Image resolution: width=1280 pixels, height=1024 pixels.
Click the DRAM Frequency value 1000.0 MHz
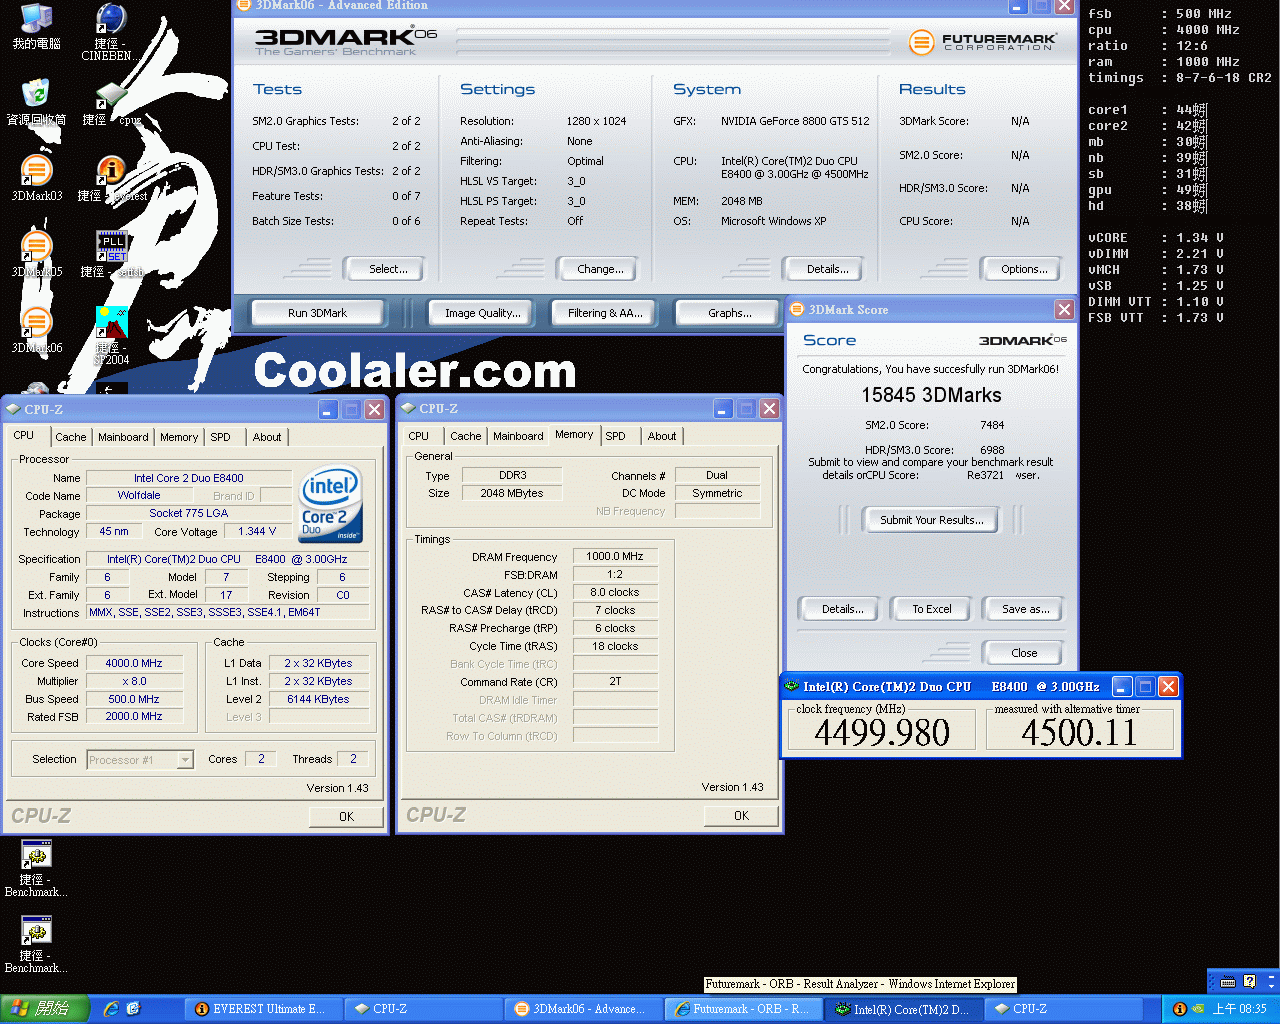615,556
